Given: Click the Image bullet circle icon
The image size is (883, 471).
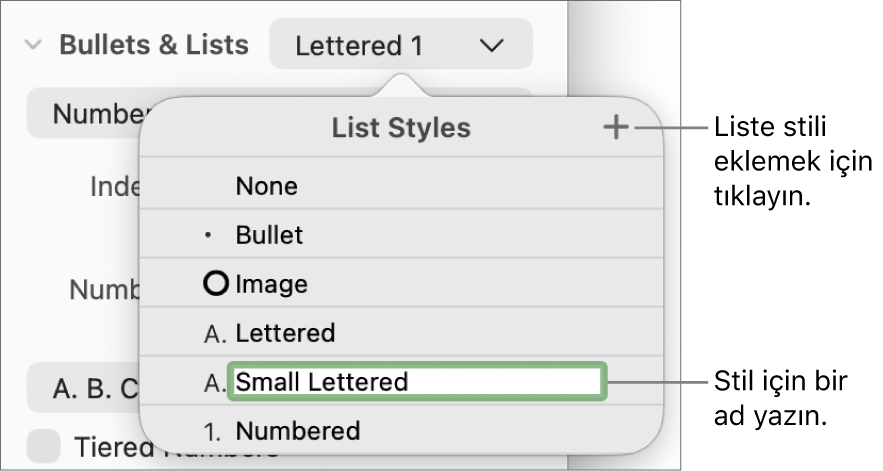Looking at the screenshot, I should (215, 284).
